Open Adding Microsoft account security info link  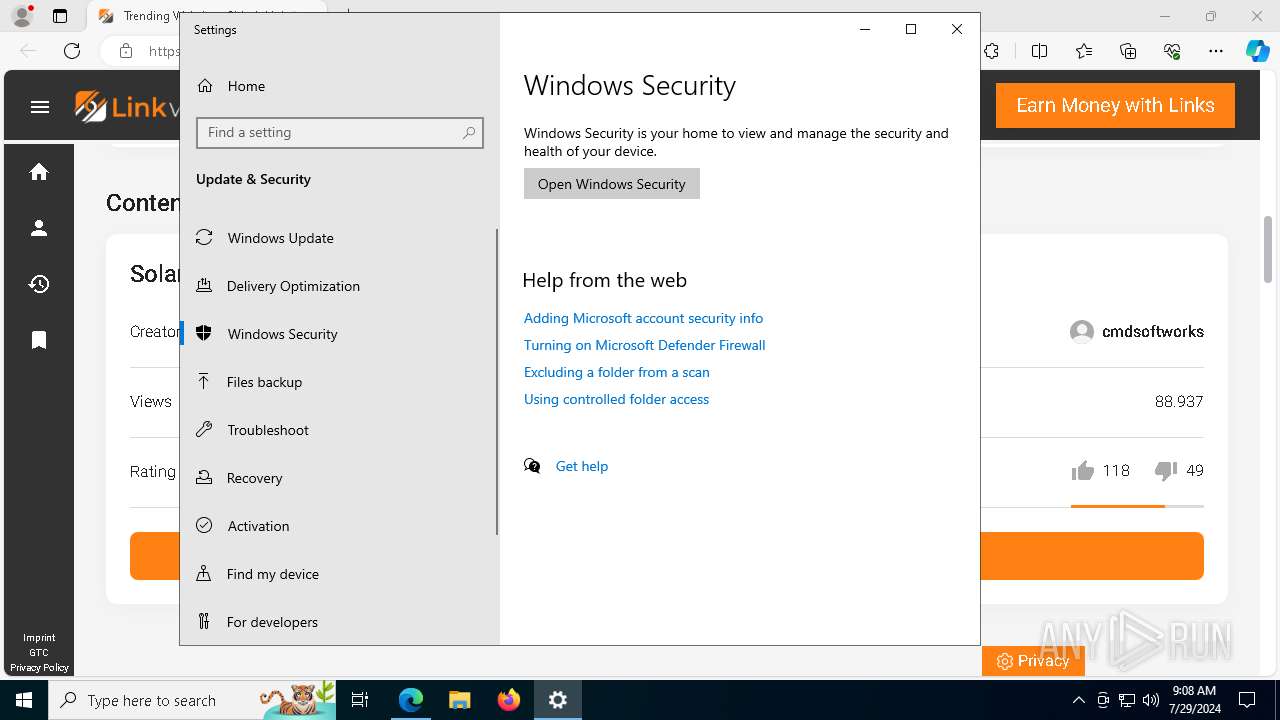tap(643, 318)
